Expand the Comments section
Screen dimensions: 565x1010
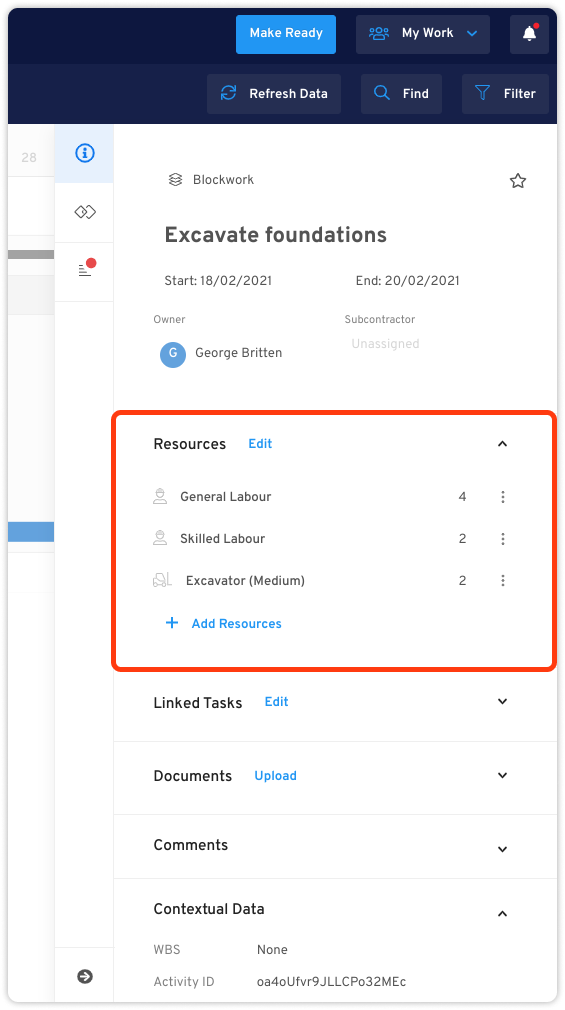point(503,849)
